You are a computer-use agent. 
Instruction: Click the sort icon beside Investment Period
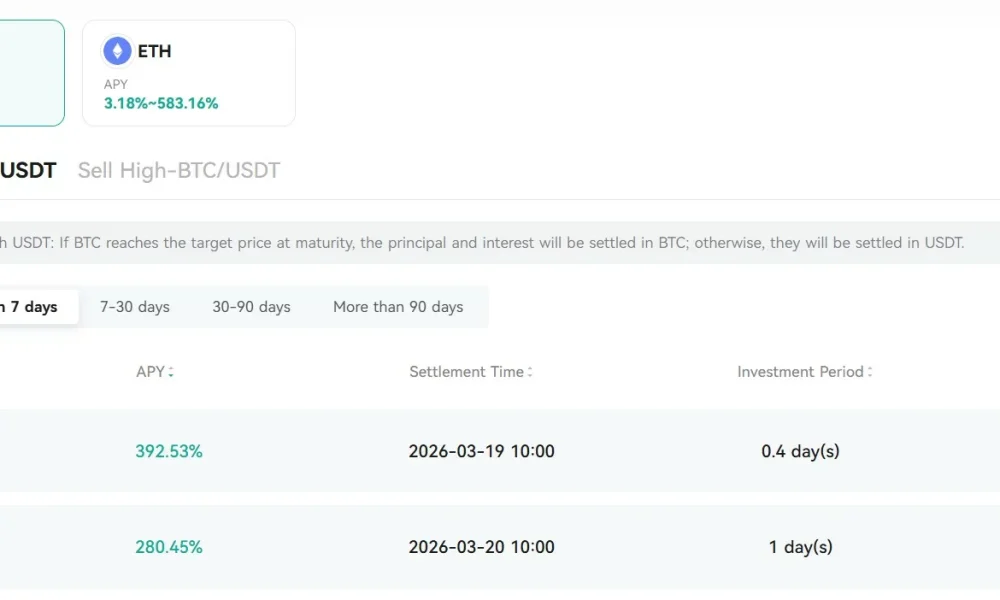[871, 371]
